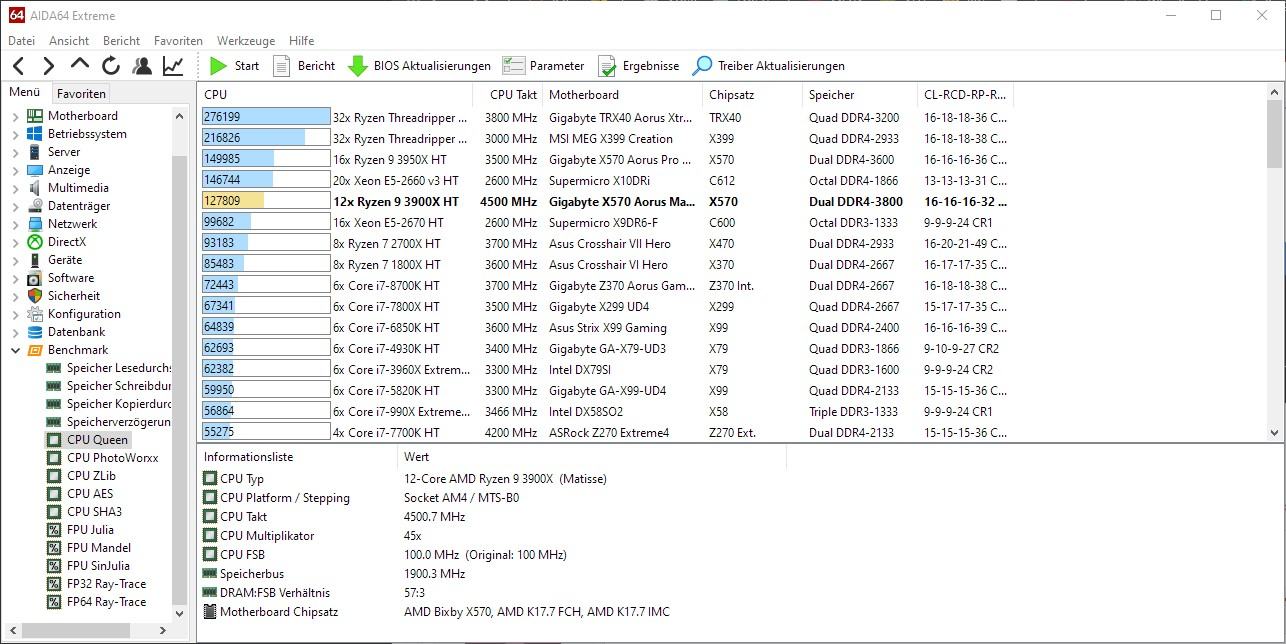Switch to the Menü tab in the sidebar
1286x644 pixels.
click(24, 92)
